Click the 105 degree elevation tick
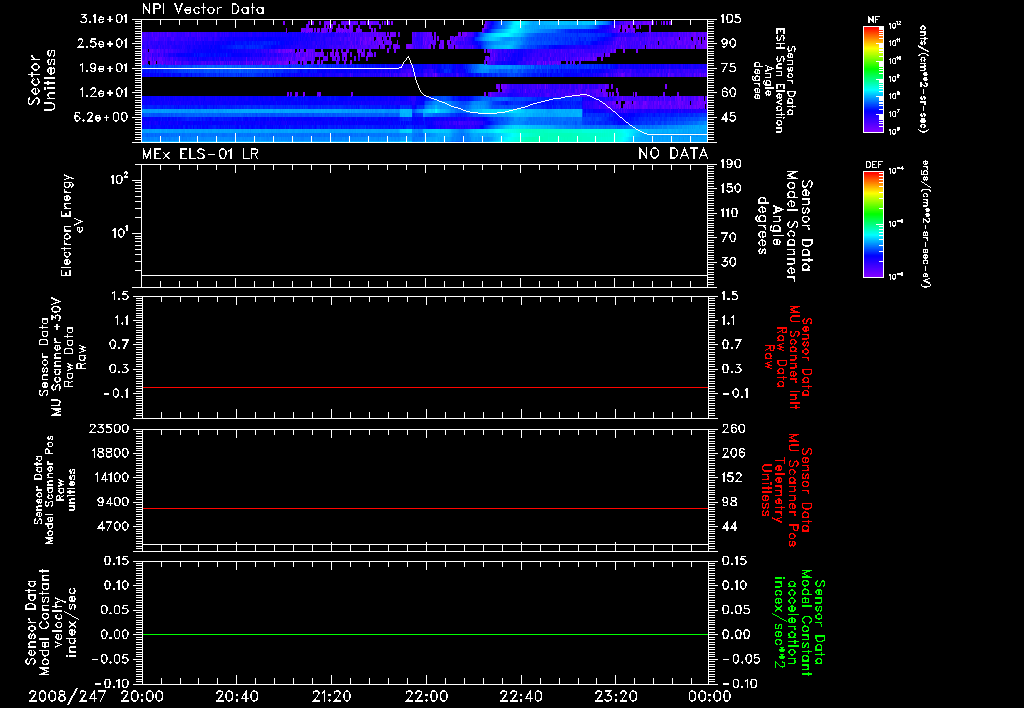The width and height of the screenshot is (1024, 708). [731, 19]
